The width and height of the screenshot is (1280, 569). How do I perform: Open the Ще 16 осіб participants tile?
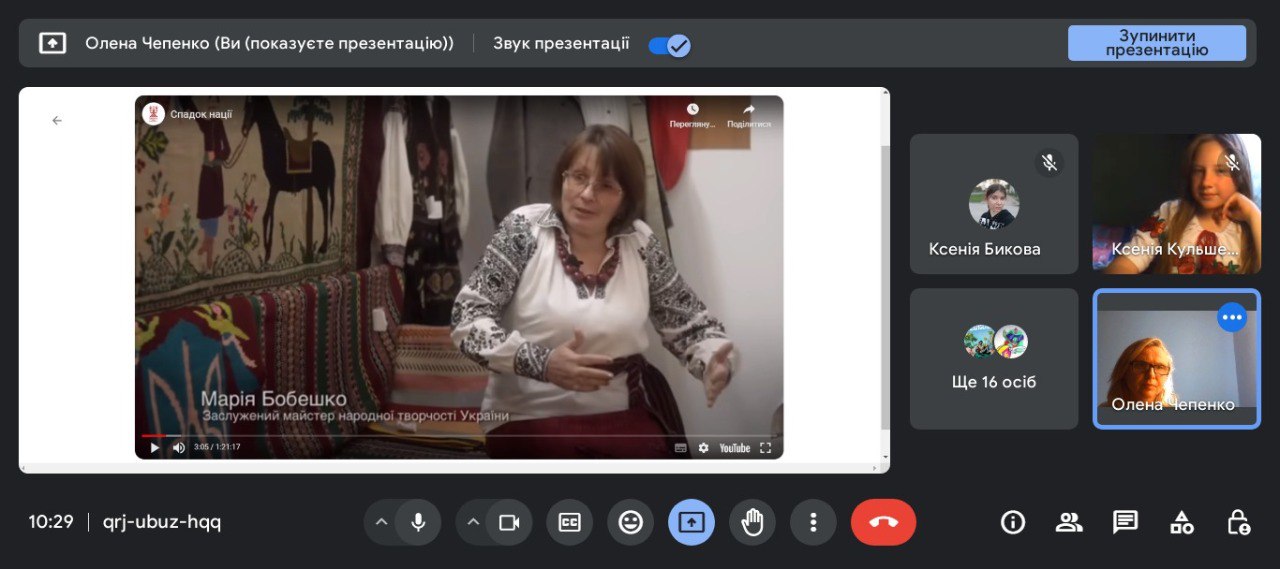[993, 359]
